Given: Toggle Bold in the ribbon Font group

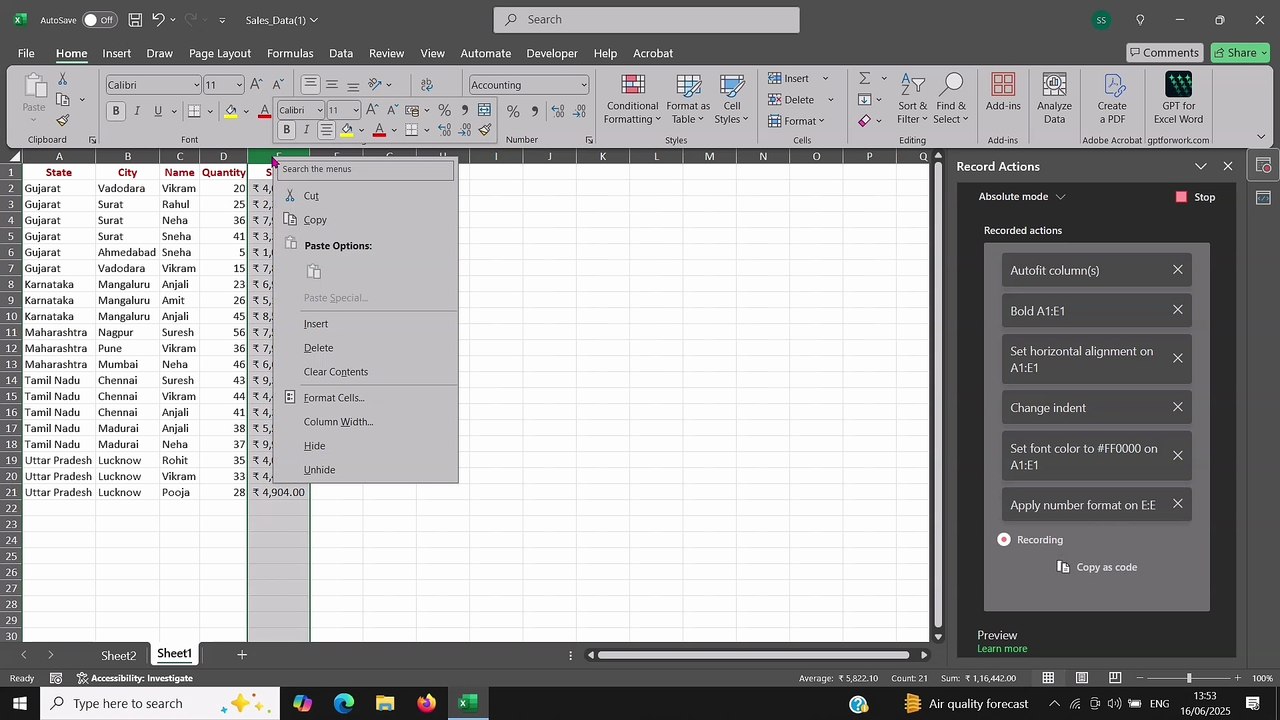Looking at the screenshot, I should [116, 111].
